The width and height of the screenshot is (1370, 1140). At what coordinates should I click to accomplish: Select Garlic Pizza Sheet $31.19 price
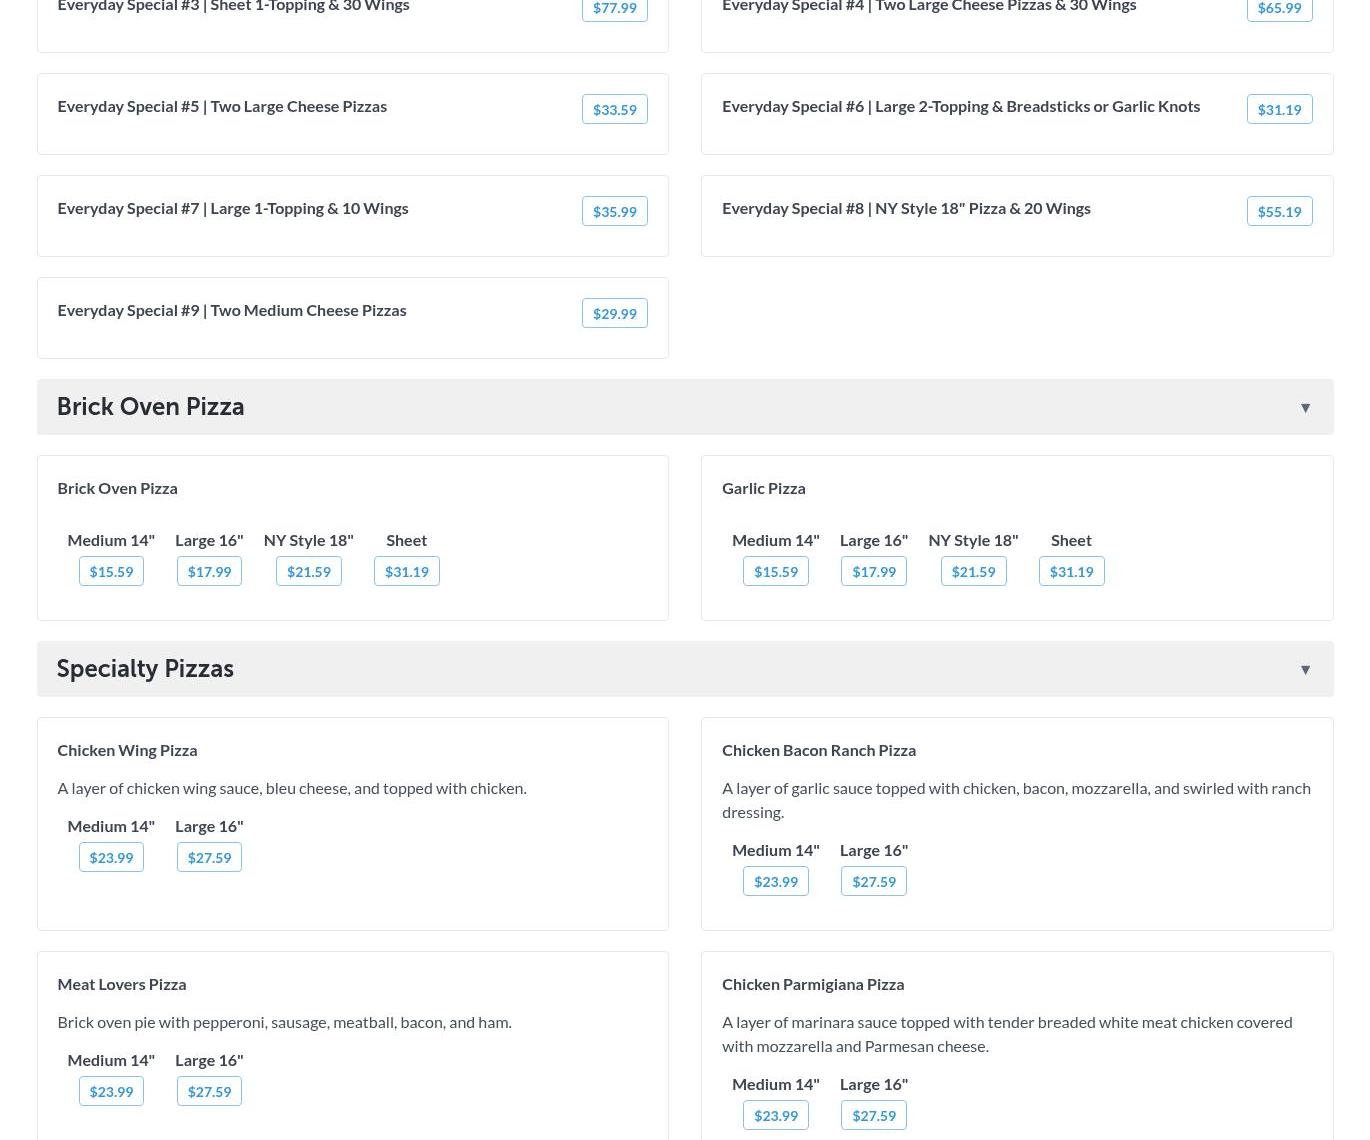click(x=1070, y=571)
